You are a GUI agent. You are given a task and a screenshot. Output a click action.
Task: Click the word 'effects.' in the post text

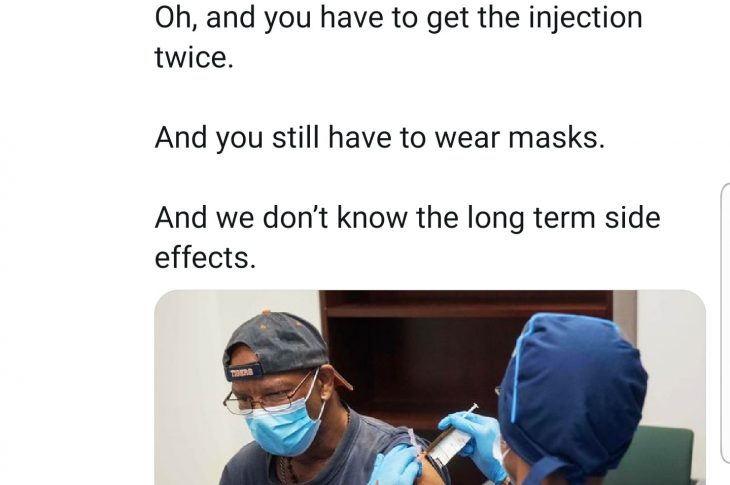205,257
